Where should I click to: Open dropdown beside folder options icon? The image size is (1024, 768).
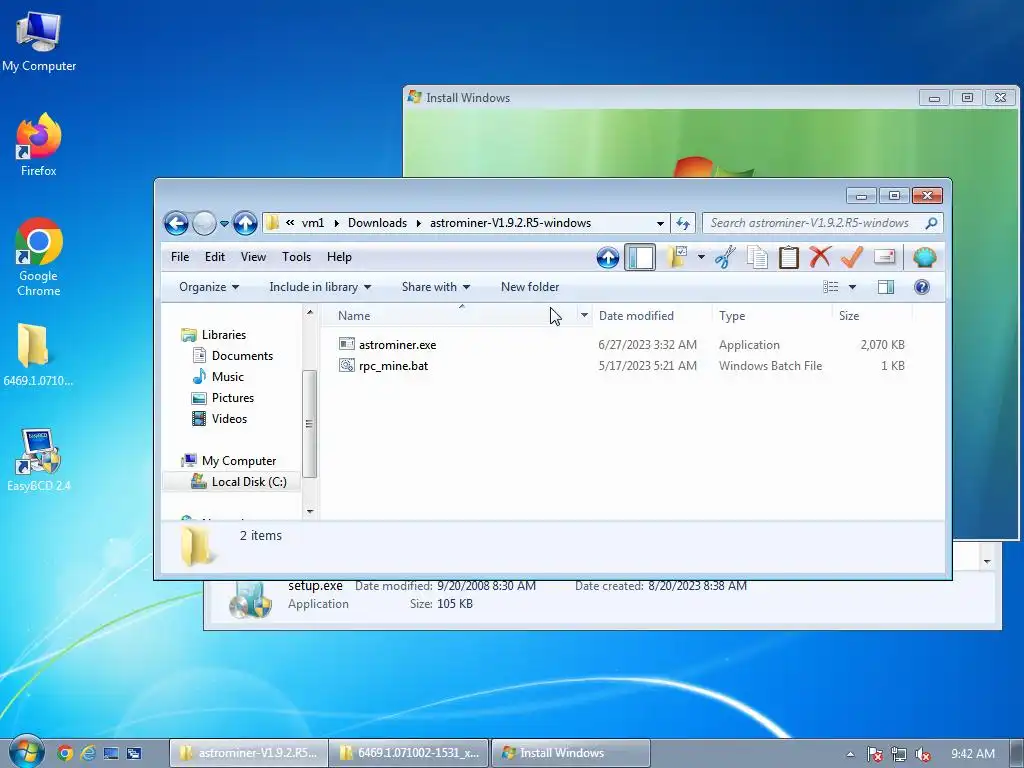[701, 257]
